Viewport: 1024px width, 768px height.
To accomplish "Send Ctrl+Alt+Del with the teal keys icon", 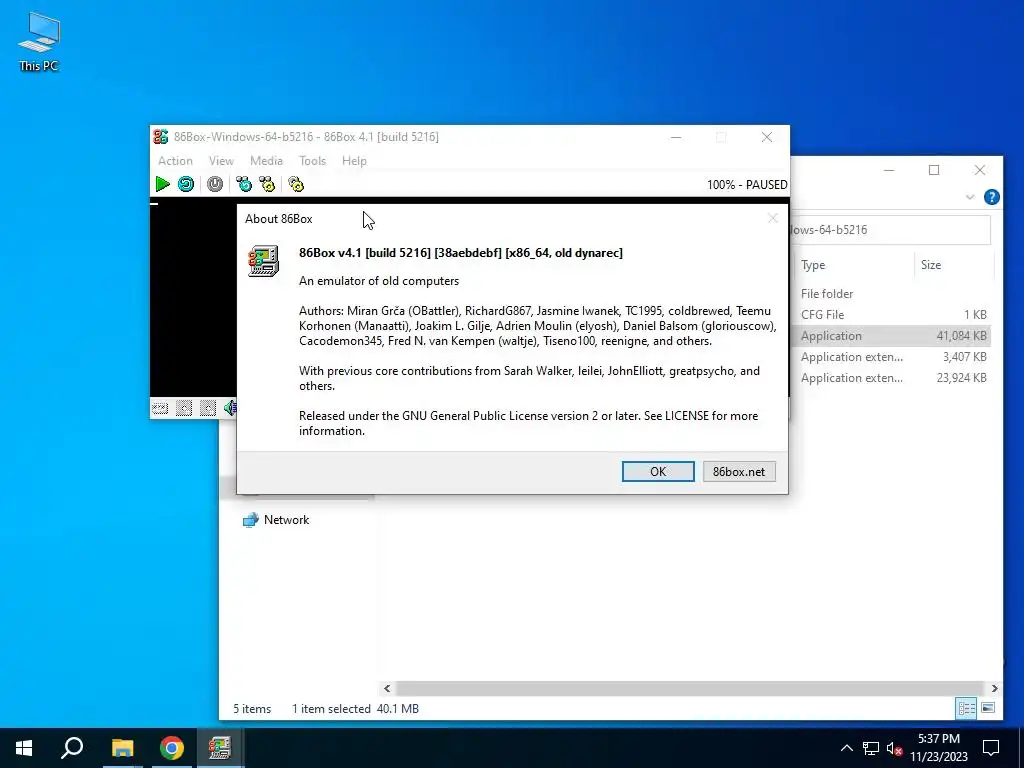I will tap(244, 184).
